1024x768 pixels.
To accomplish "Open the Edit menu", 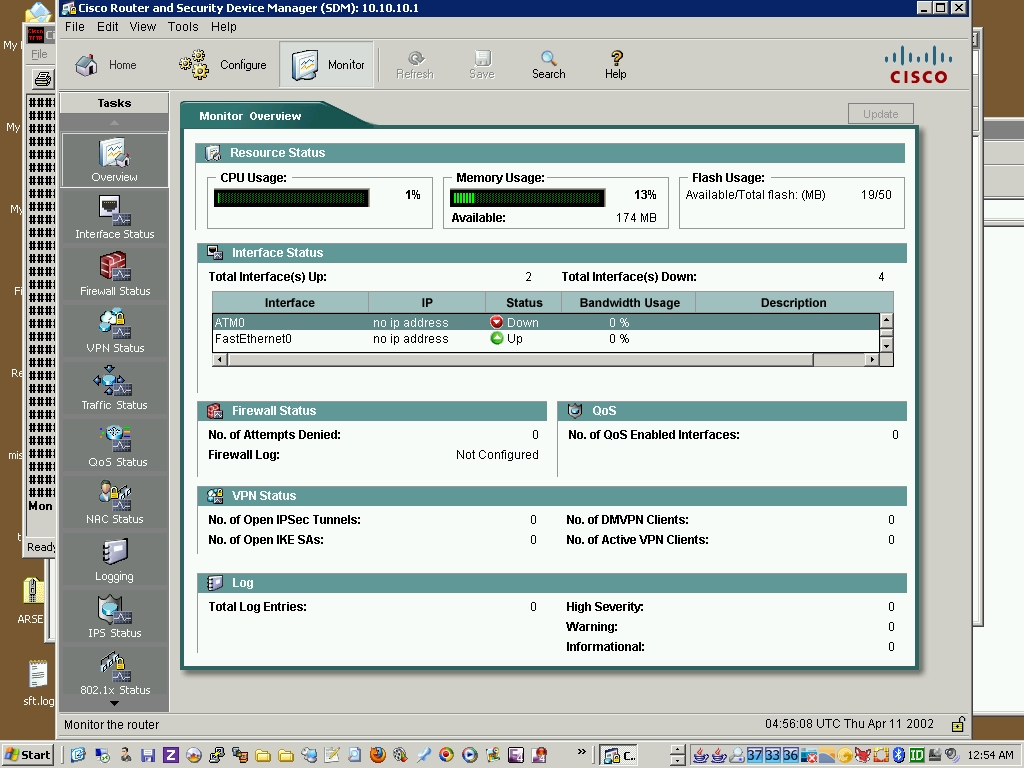I will point(107,27).
